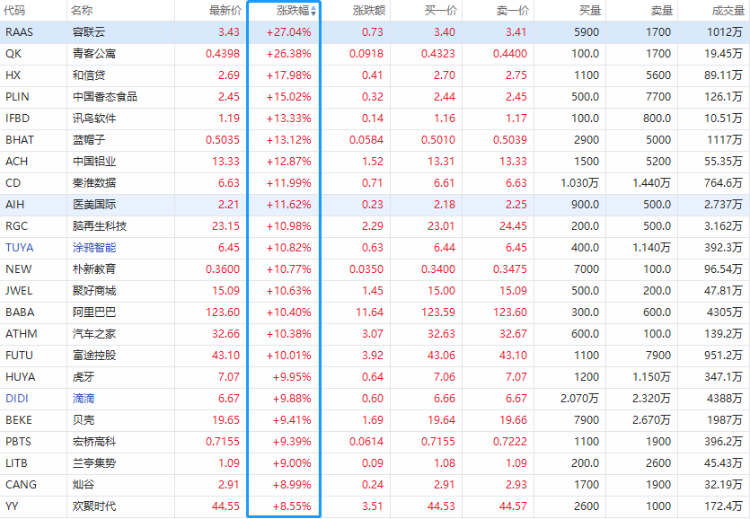Select the FUTU stock code
Screen dimensions: 750x519
coord(19,355)
